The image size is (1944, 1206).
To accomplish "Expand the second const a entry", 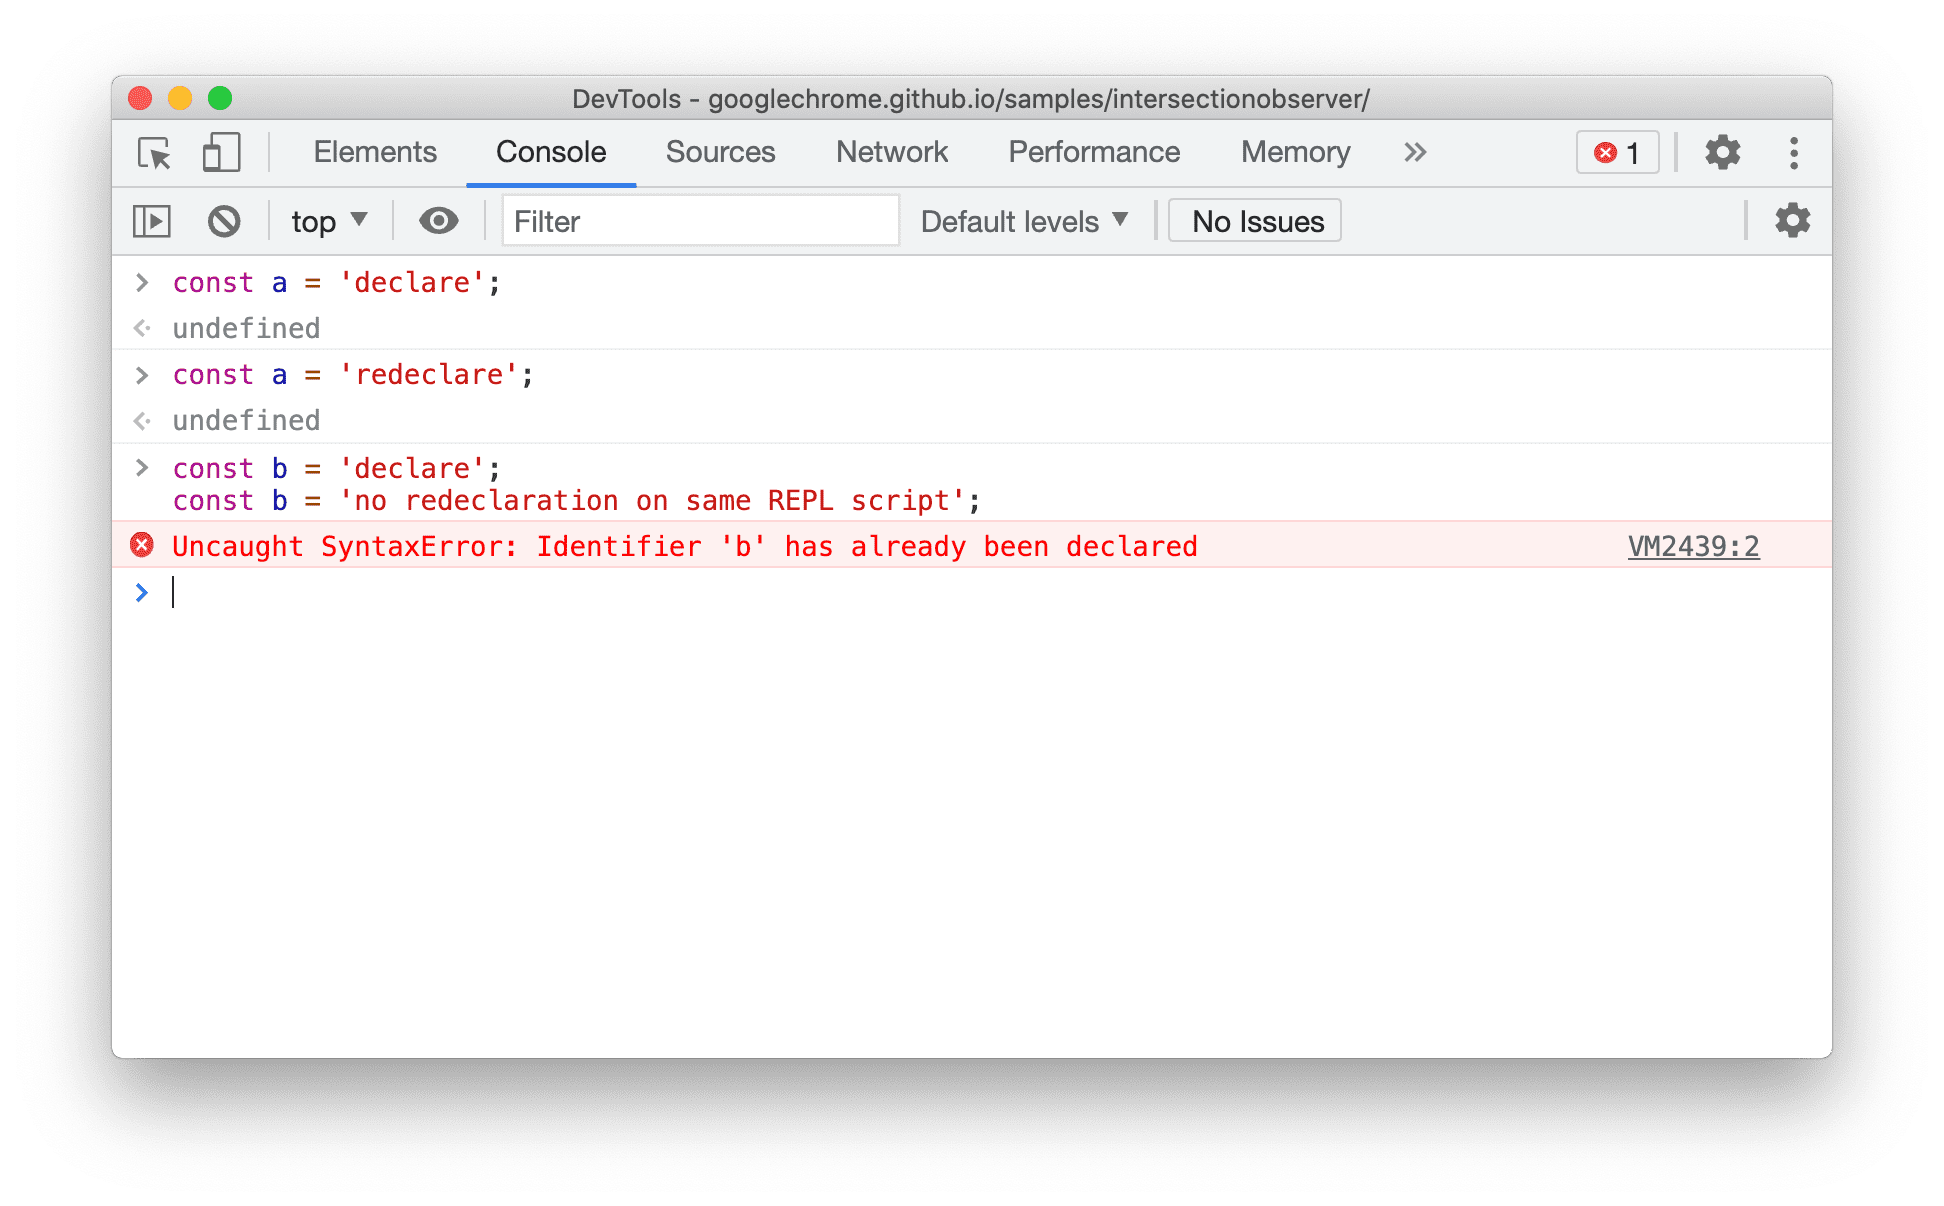I will [142, 375].
